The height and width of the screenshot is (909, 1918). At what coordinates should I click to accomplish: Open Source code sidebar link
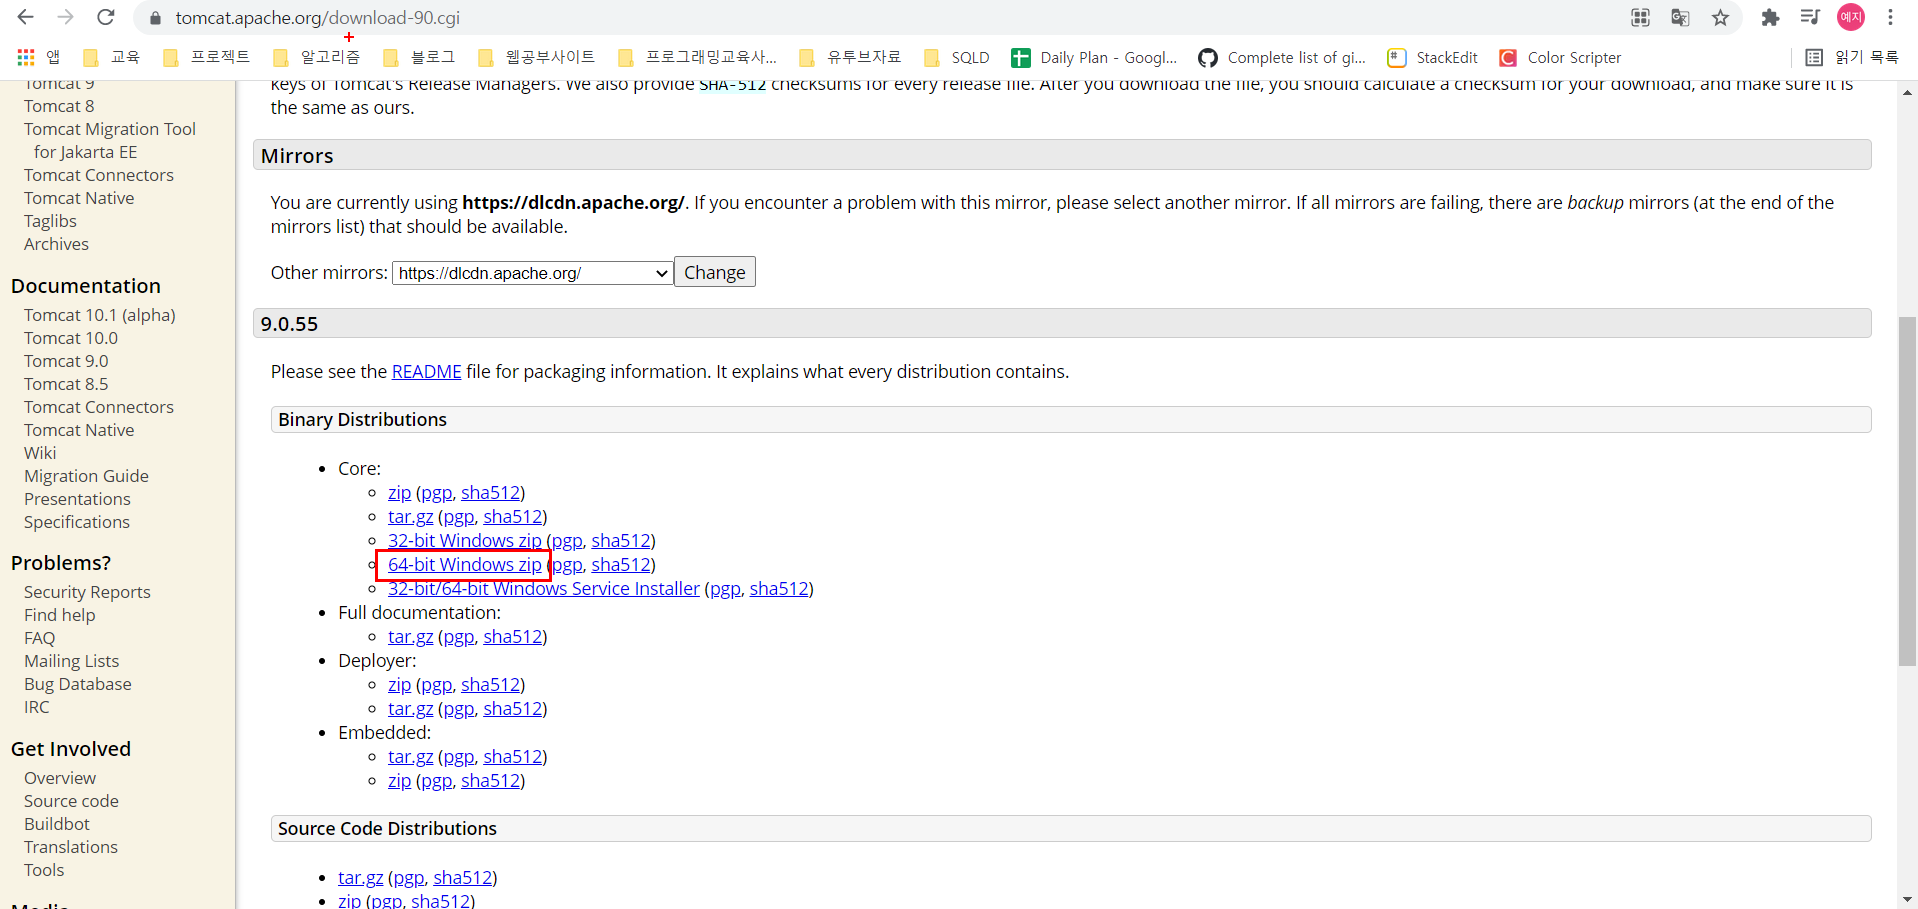click(71, 801)
